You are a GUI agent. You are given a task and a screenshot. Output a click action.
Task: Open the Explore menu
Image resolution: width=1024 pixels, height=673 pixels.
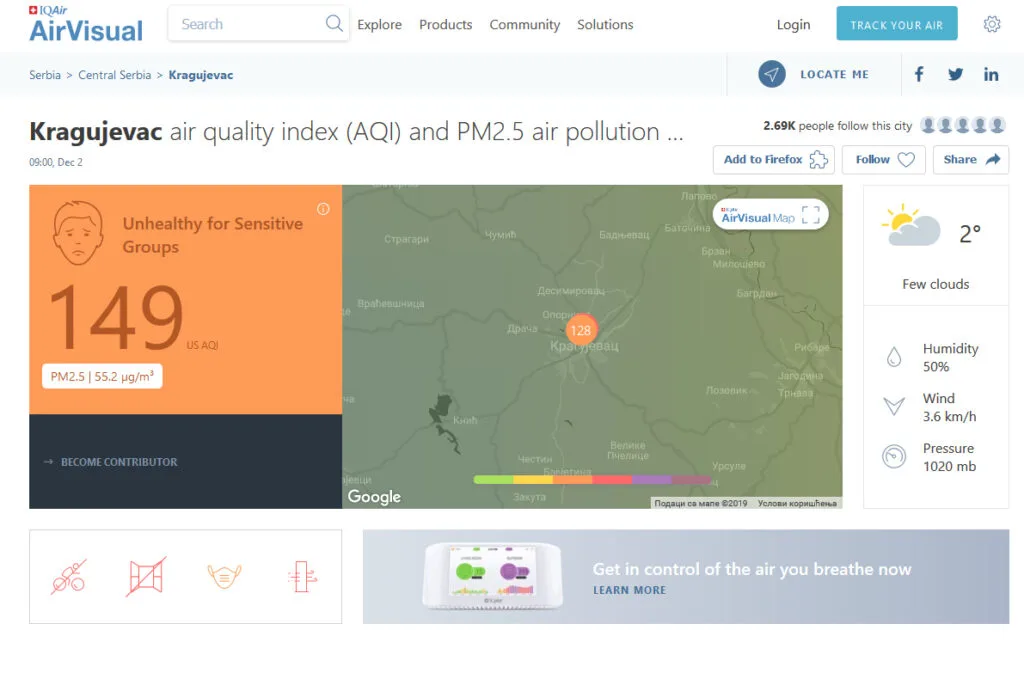(379, 25)
